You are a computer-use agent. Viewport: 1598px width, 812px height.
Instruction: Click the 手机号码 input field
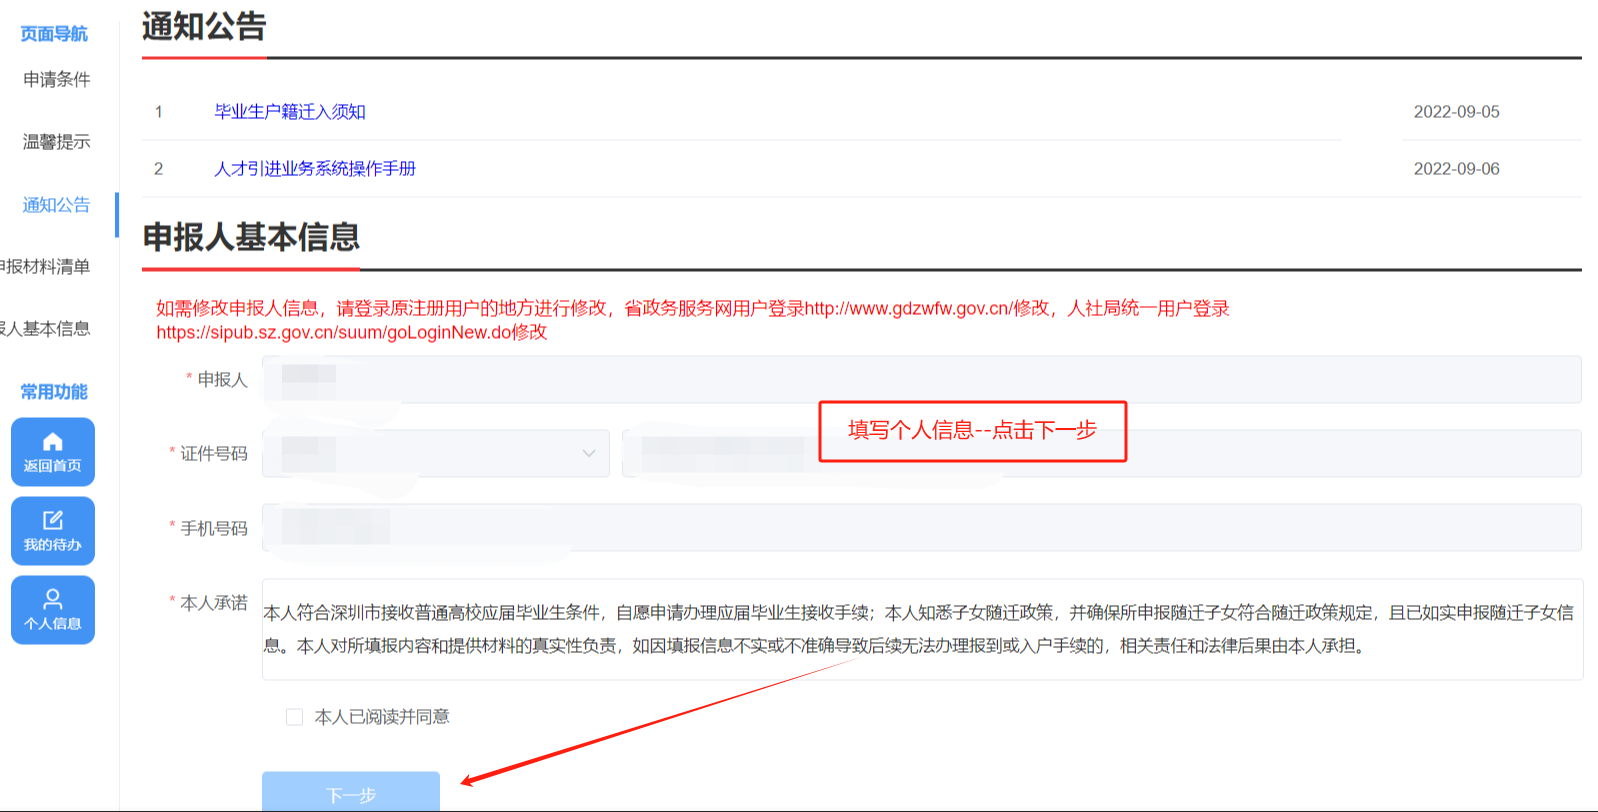[x=922, y=527]
